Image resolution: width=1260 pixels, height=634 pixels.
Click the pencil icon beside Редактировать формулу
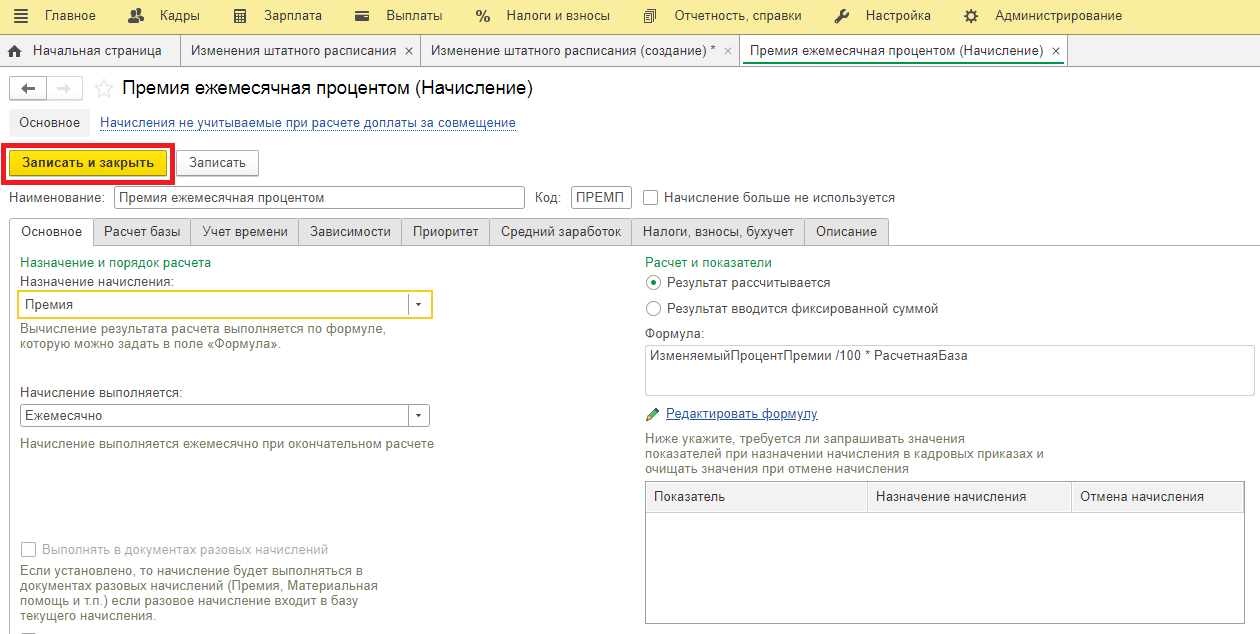[653, 414]
